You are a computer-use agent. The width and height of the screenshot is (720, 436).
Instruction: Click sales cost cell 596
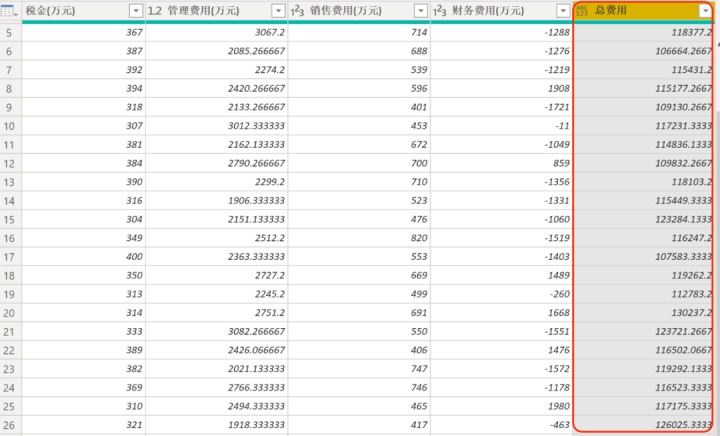[359, 89]
